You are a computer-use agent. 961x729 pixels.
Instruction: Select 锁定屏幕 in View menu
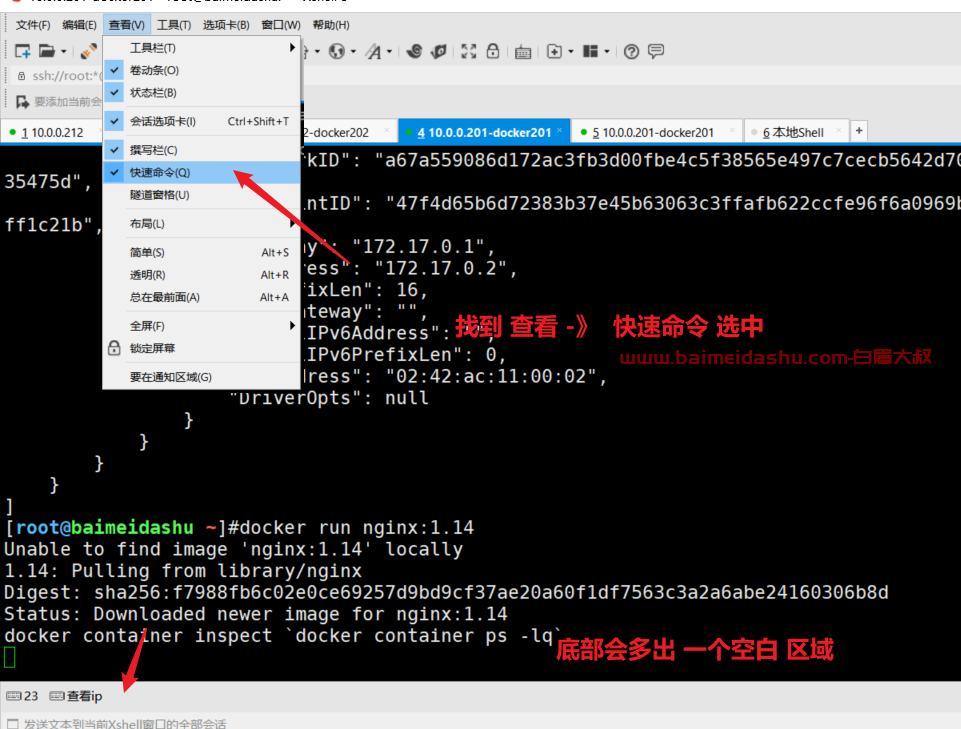(x=202, y=348)
